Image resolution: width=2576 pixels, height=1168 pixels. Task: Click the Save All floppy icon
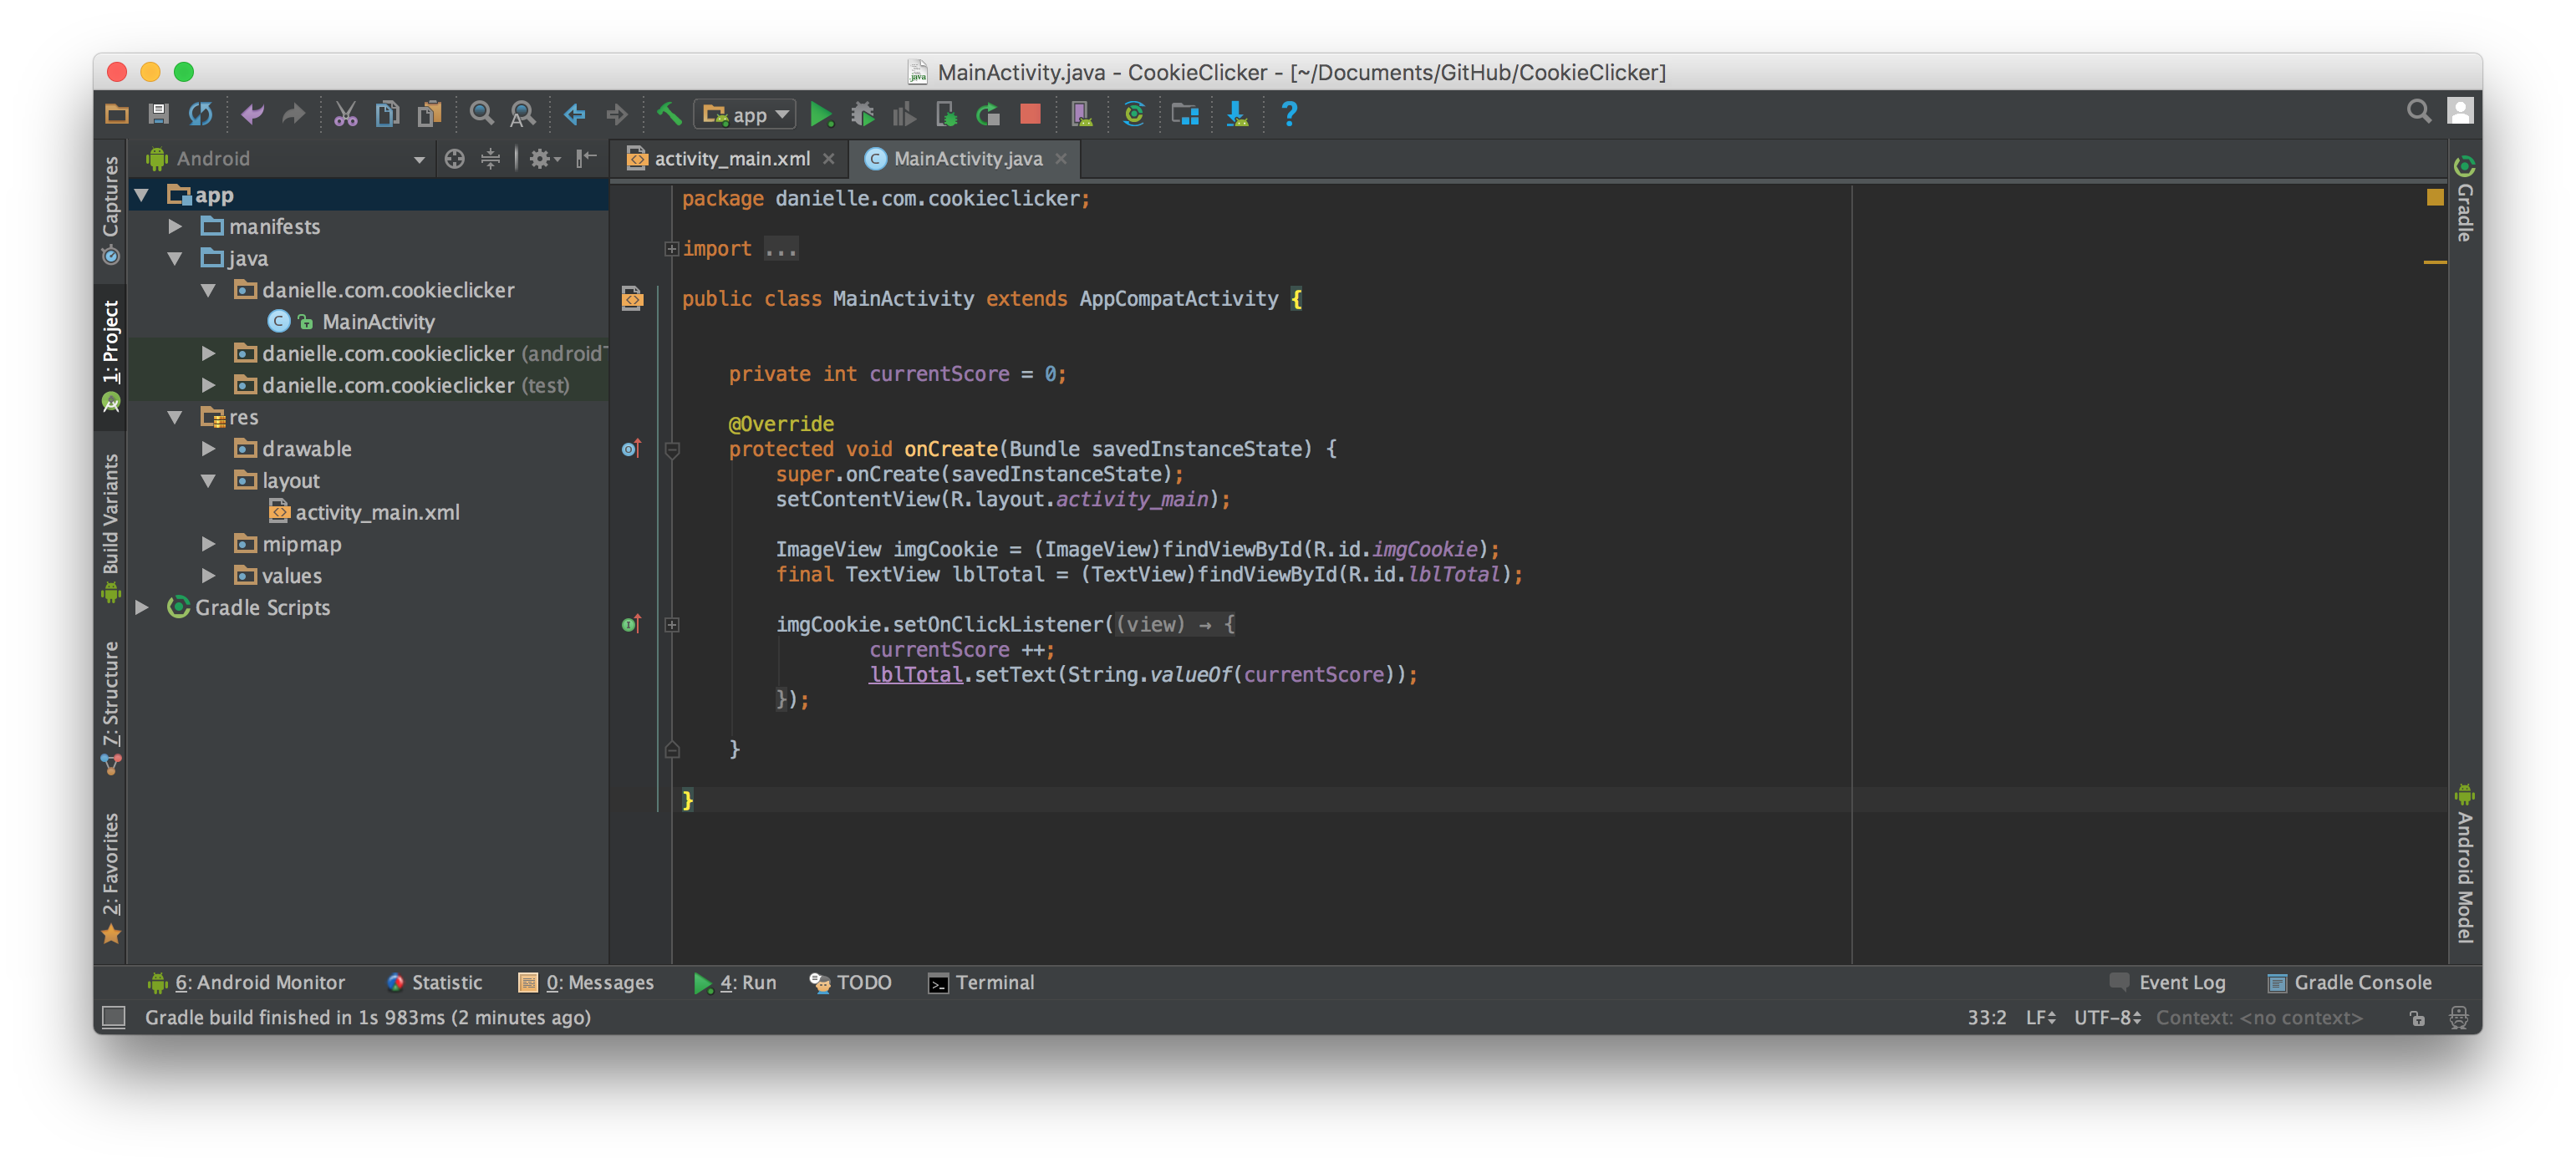pos(158,115)
